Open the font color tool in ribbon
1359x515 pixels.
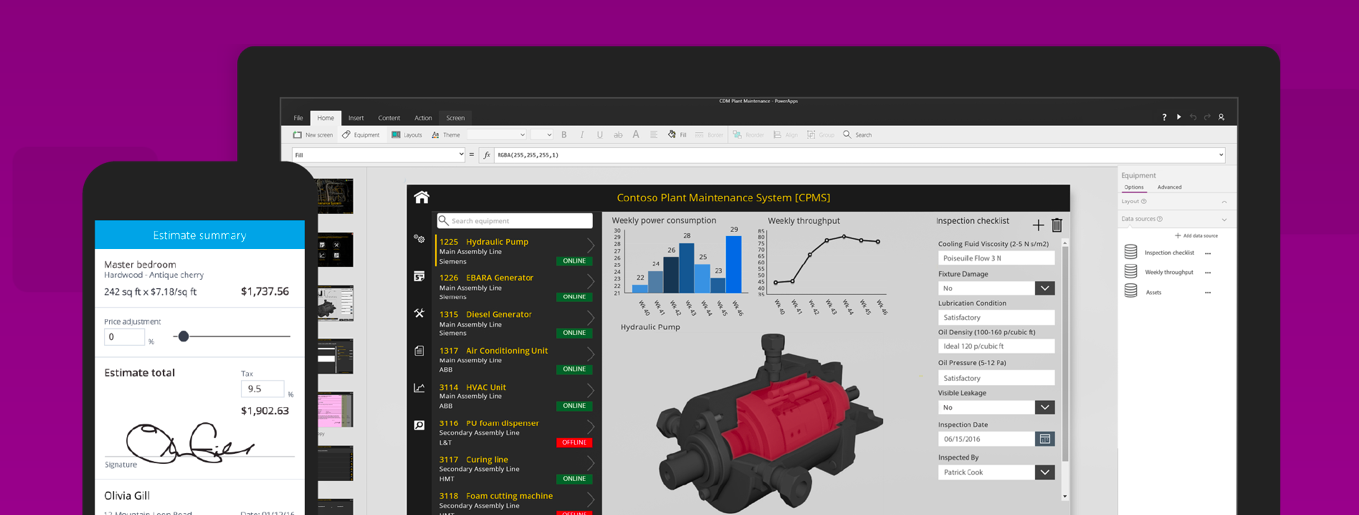coord(635,134)
